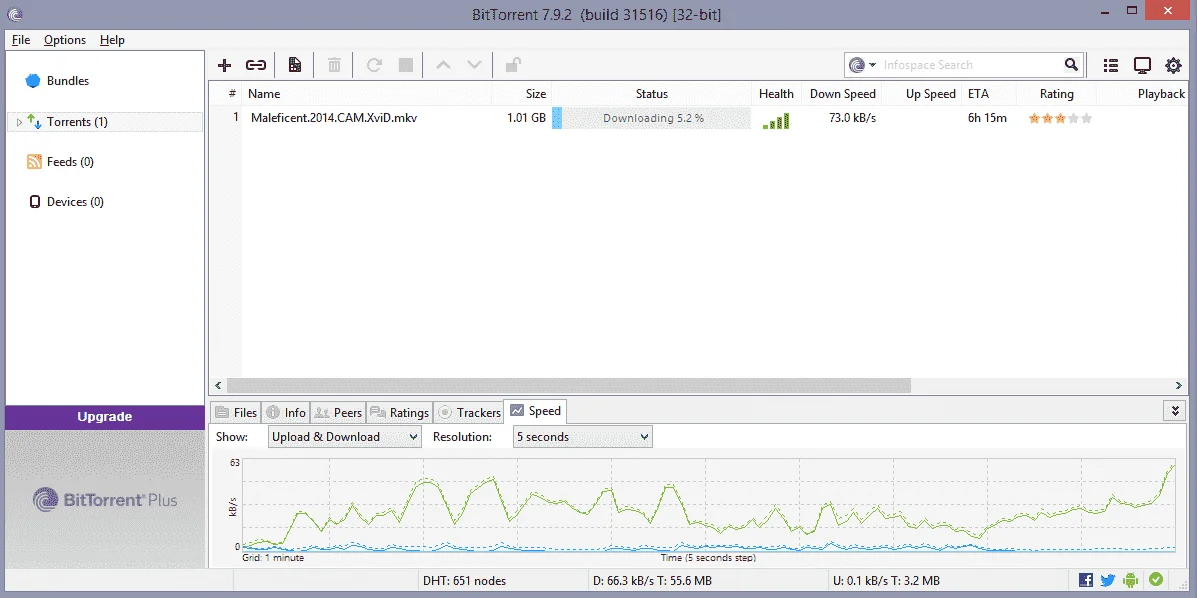Expand the Torrents tree arrow
The height and width of the screenshot is (598, 1197).
(19, 121)
